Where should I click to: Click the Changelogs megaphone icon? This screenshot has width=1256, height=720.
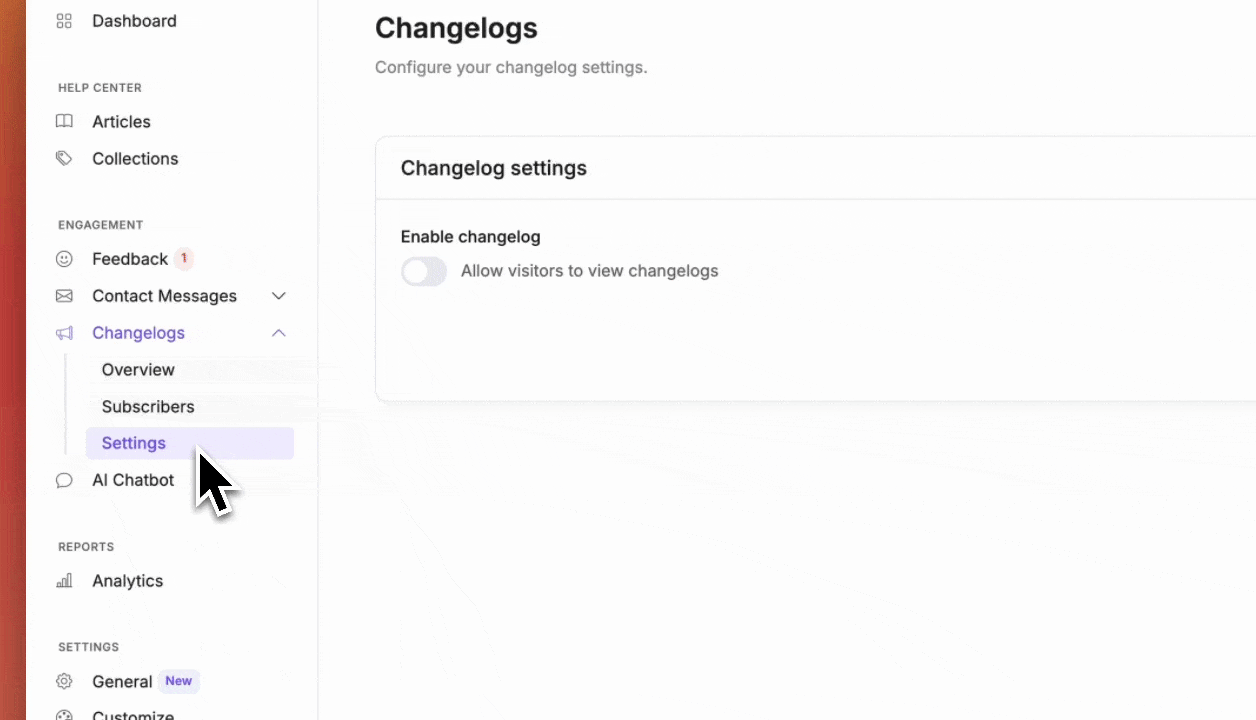click(x=64, y=333)
